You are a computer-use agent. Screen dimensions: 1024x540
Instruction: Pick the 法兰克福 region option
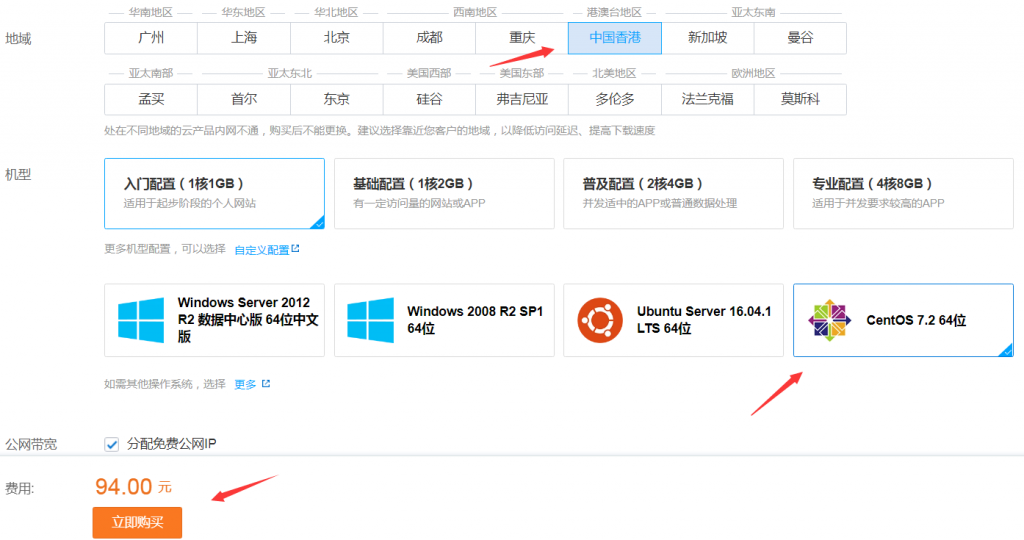707,99
